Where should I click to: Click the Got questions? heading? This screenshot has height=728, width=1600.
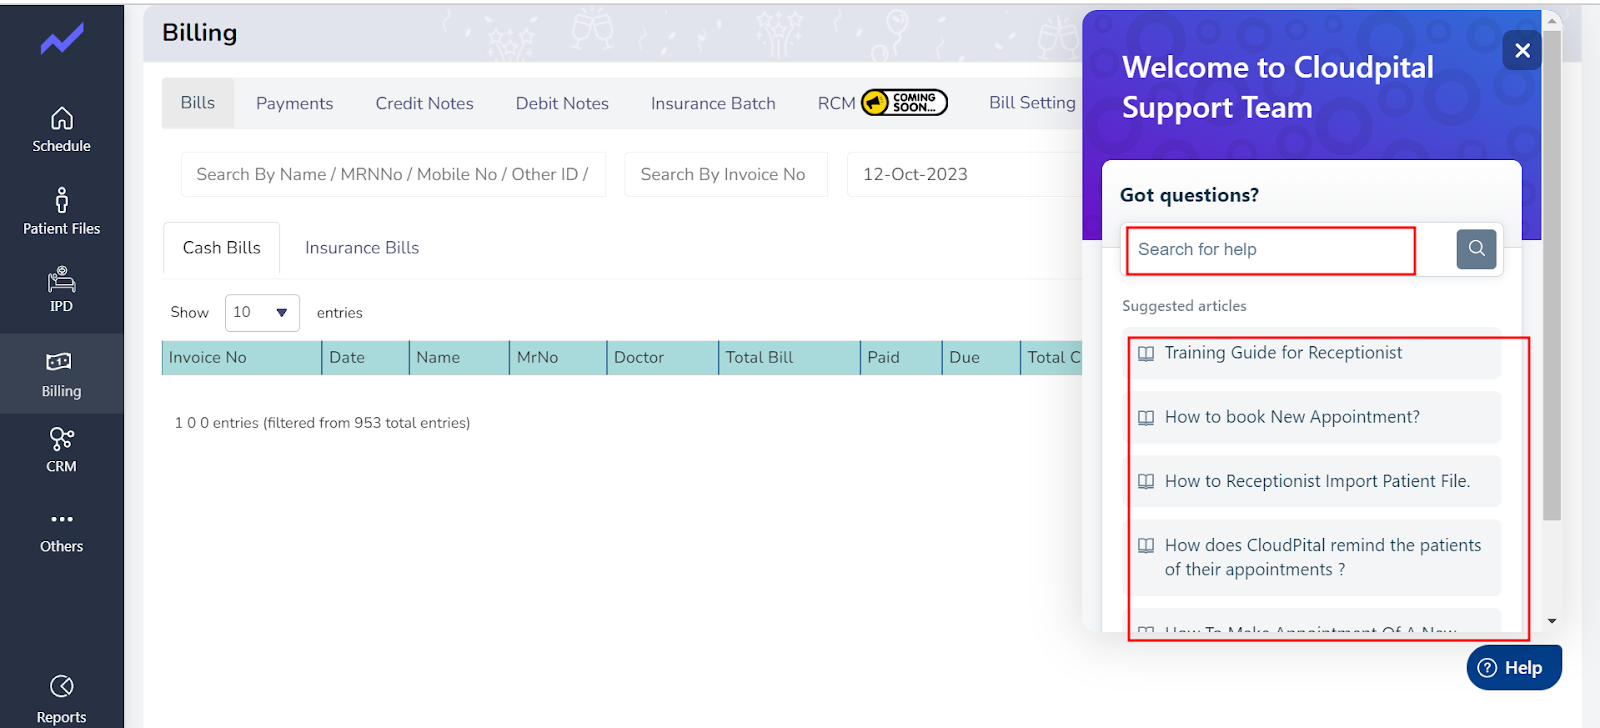tap(1189, 195)
